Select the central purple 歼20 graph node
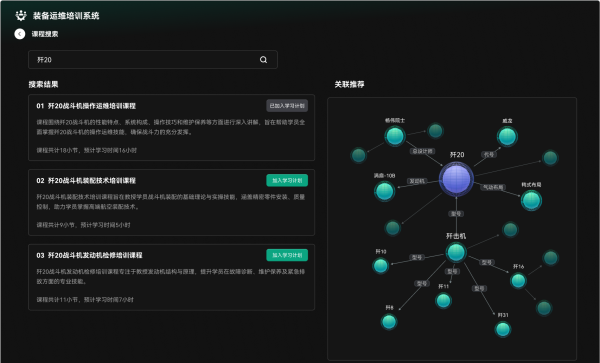600x363 pixels. coord(456,179)
